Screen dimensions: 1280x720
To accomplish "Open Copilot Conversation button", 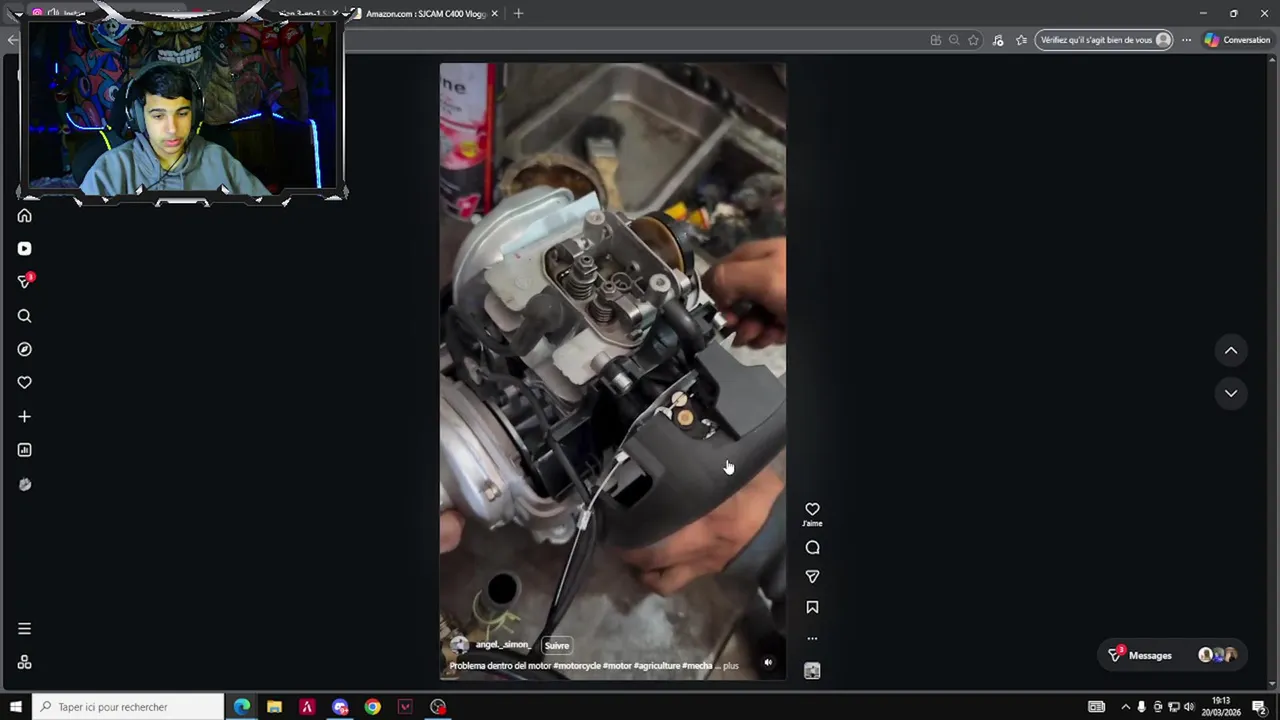I will pyautogui.click(x=1236, y=40).
